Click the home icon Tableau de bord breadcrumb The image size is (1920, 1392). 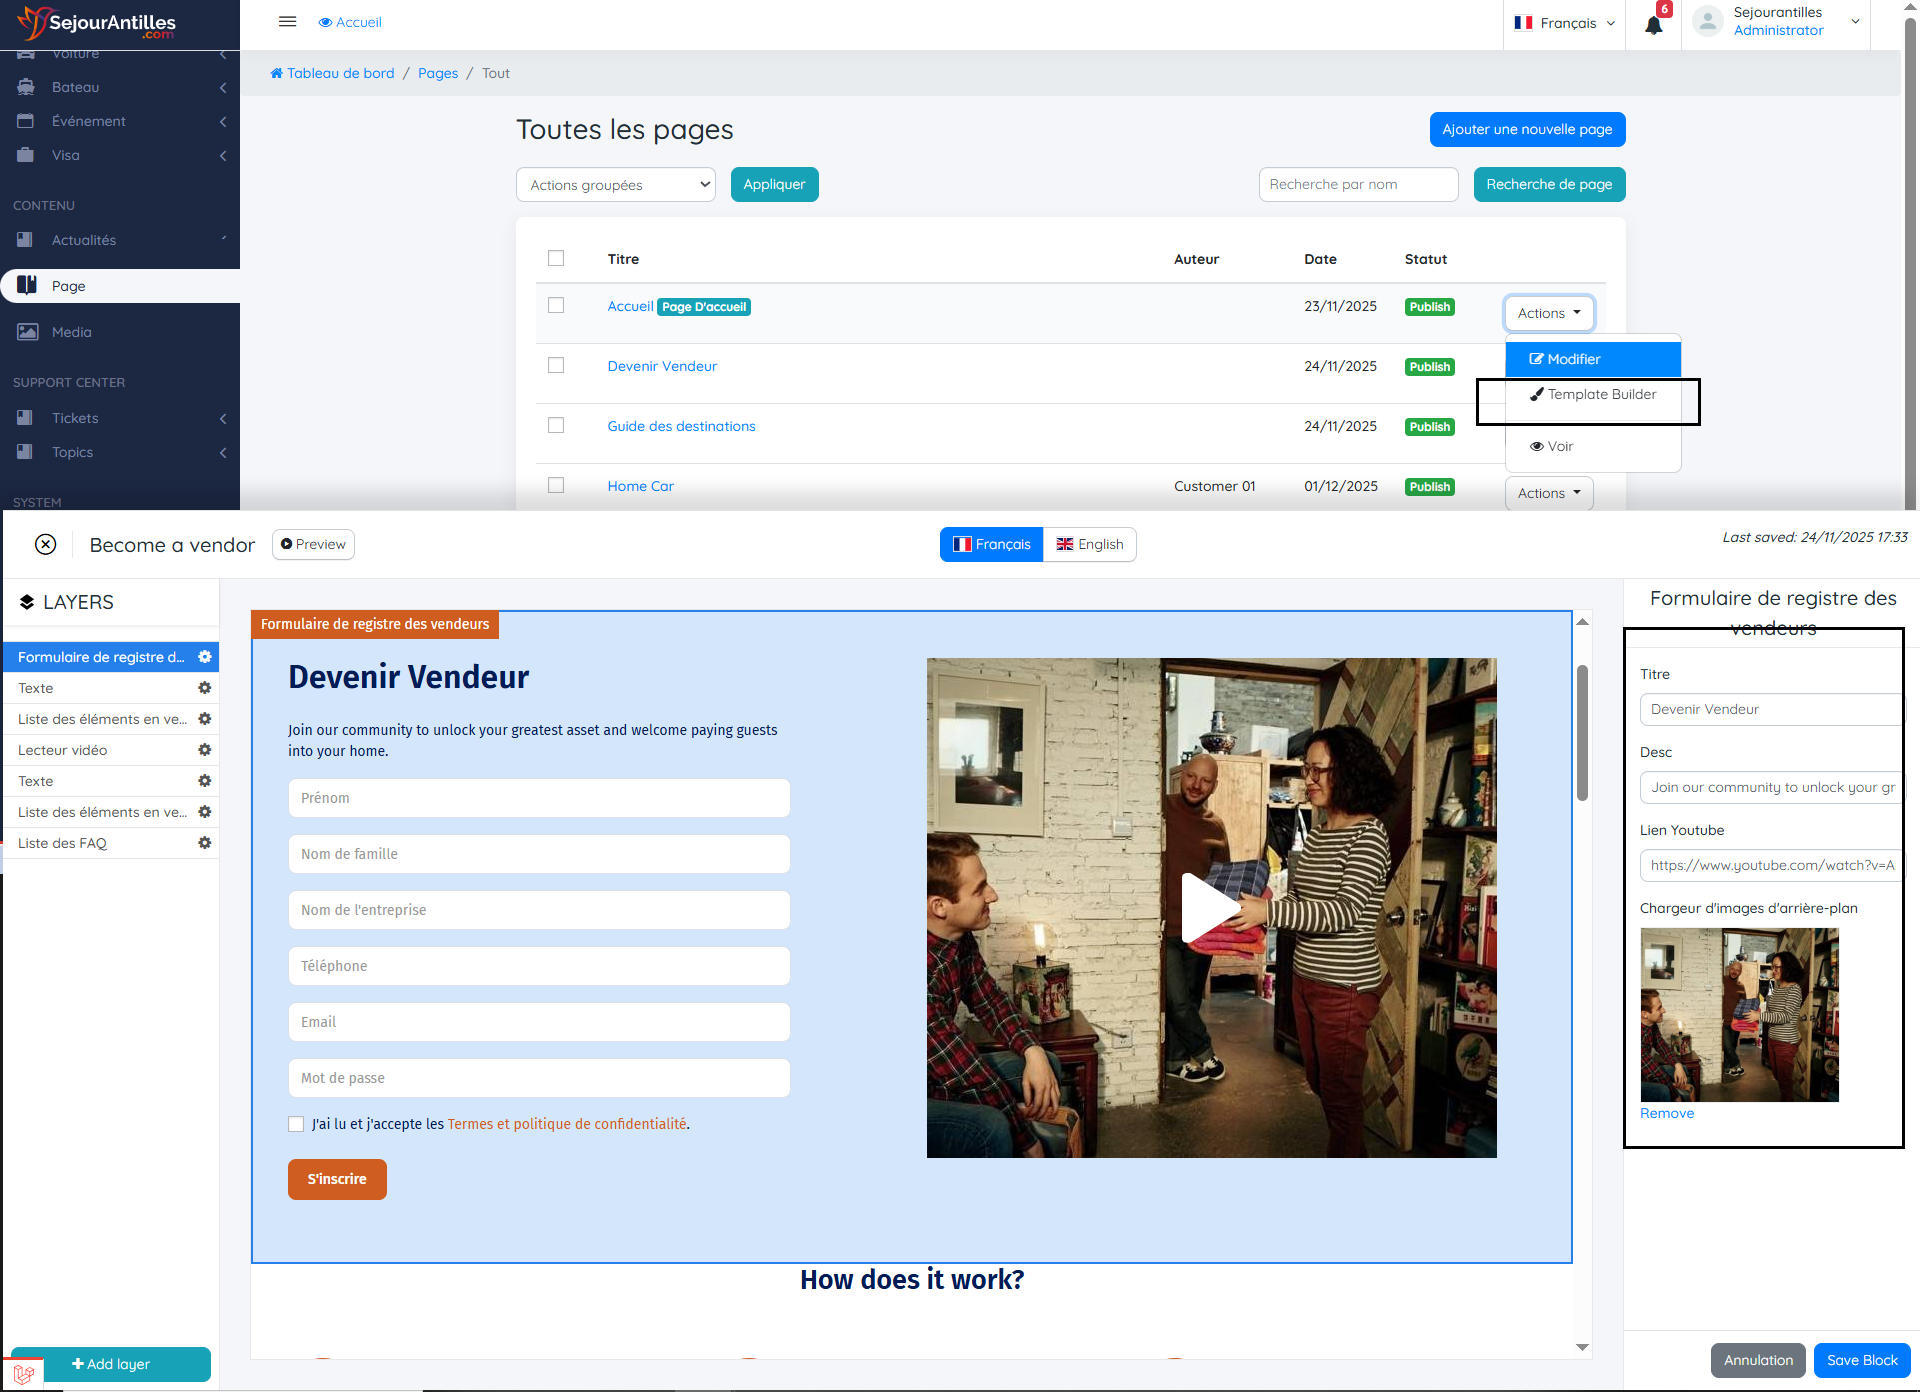click(x=277, y=73)
